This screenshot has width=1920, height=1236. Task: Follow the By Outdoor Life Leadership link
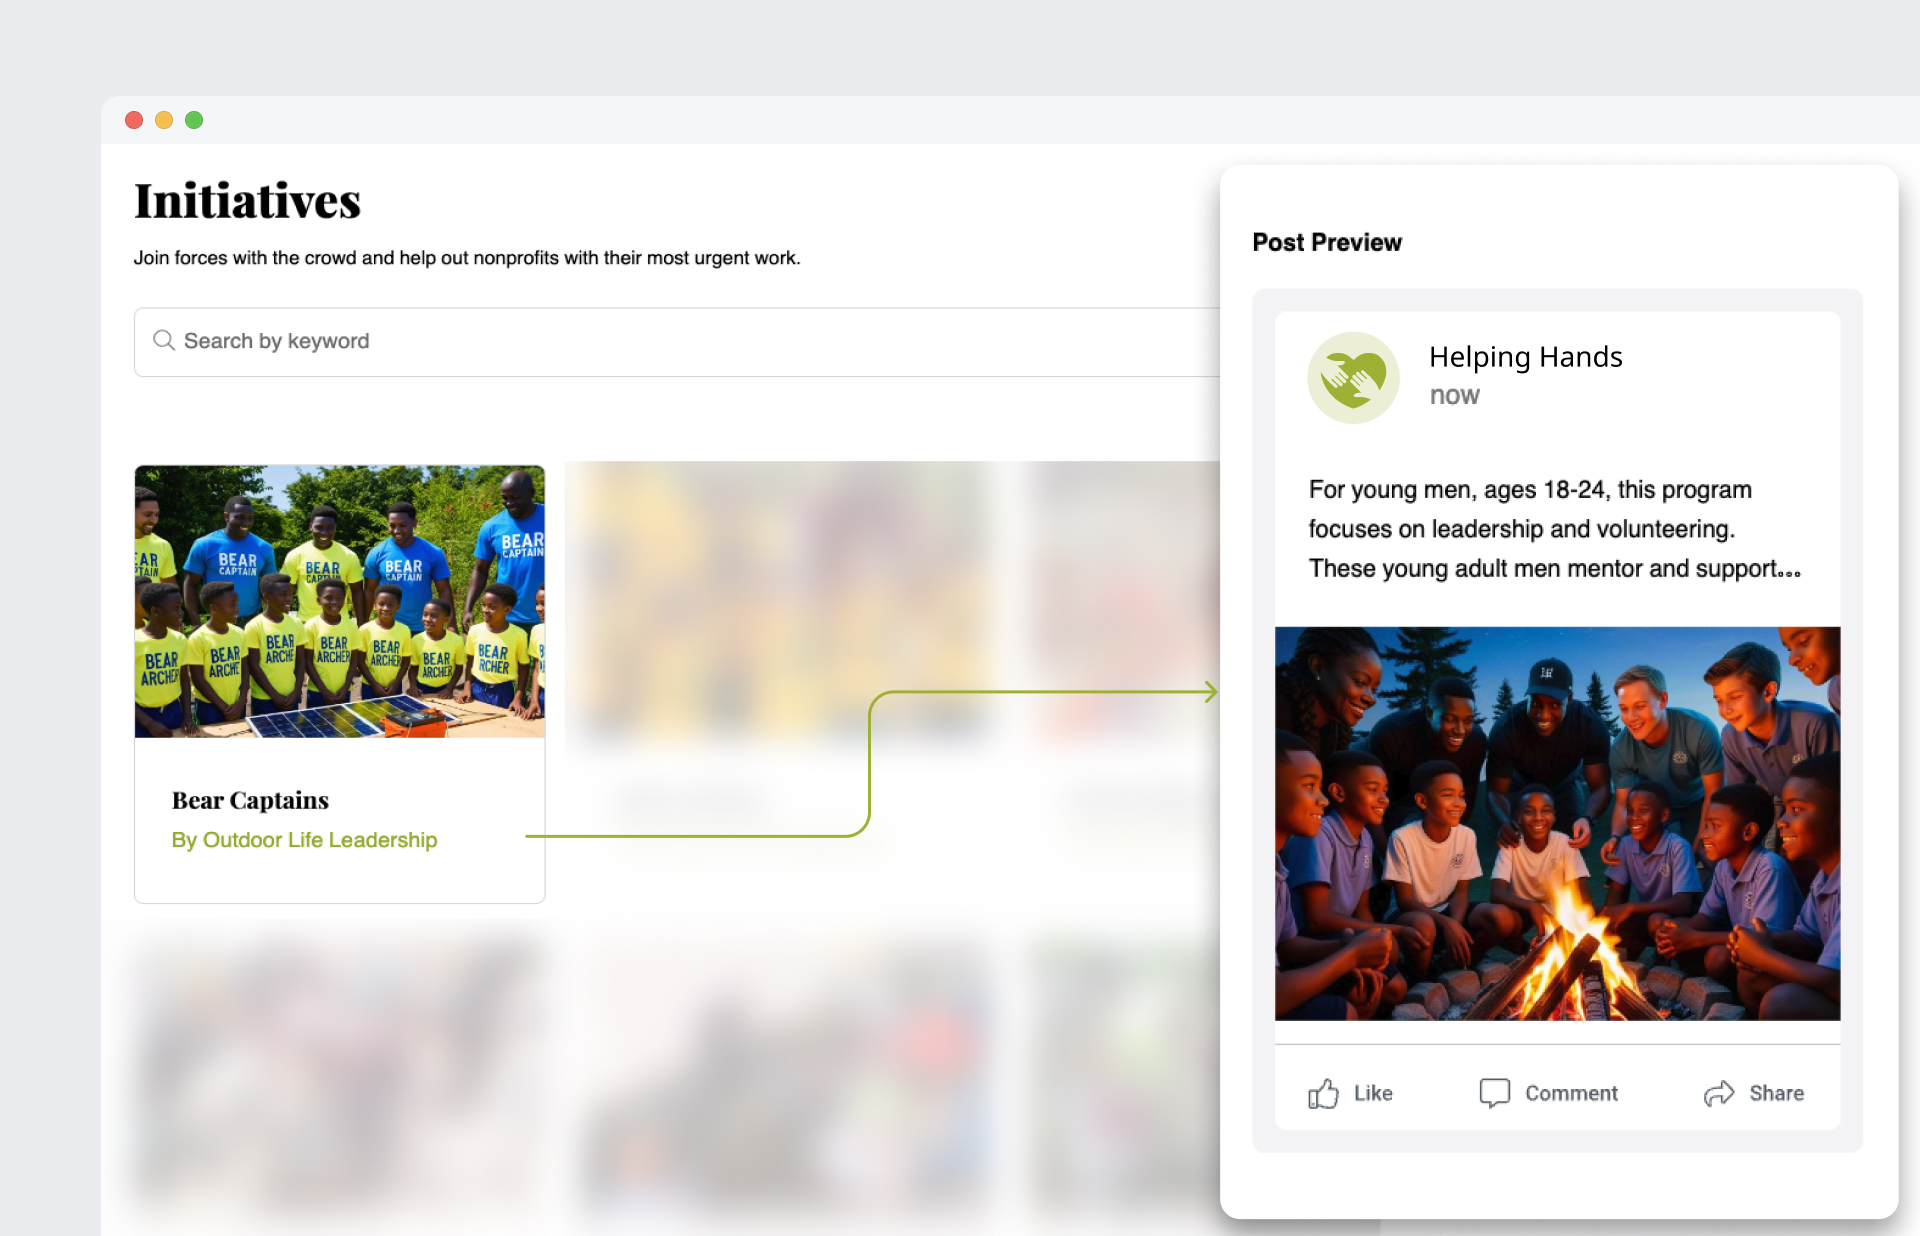(304, 840)
